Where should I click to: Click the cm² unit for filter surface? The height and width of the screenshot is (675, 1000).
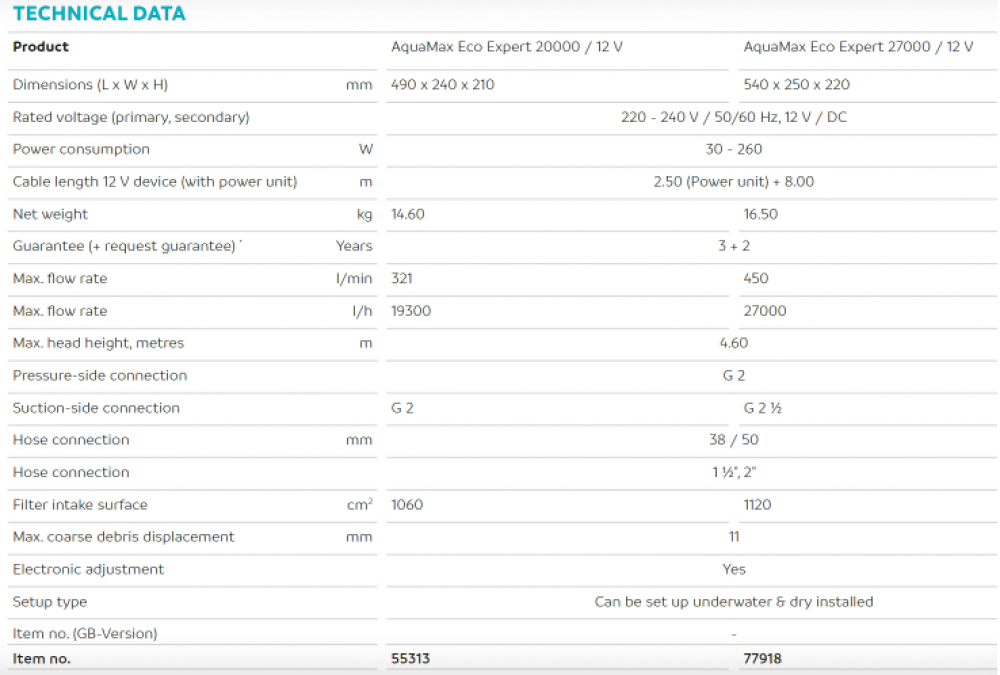pyautogui.click(x=360, y=505)
